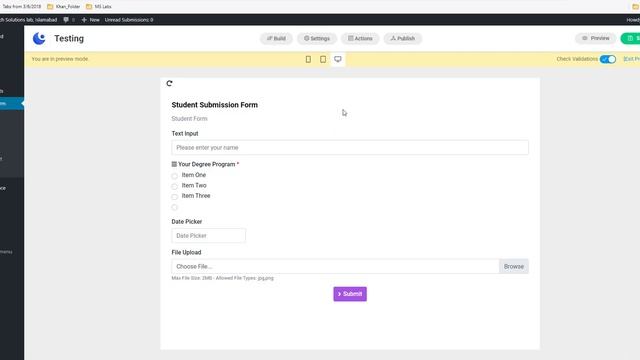Click New in the admin bar
The width and height of the screenshot is (640, 360).
[91, 20]
